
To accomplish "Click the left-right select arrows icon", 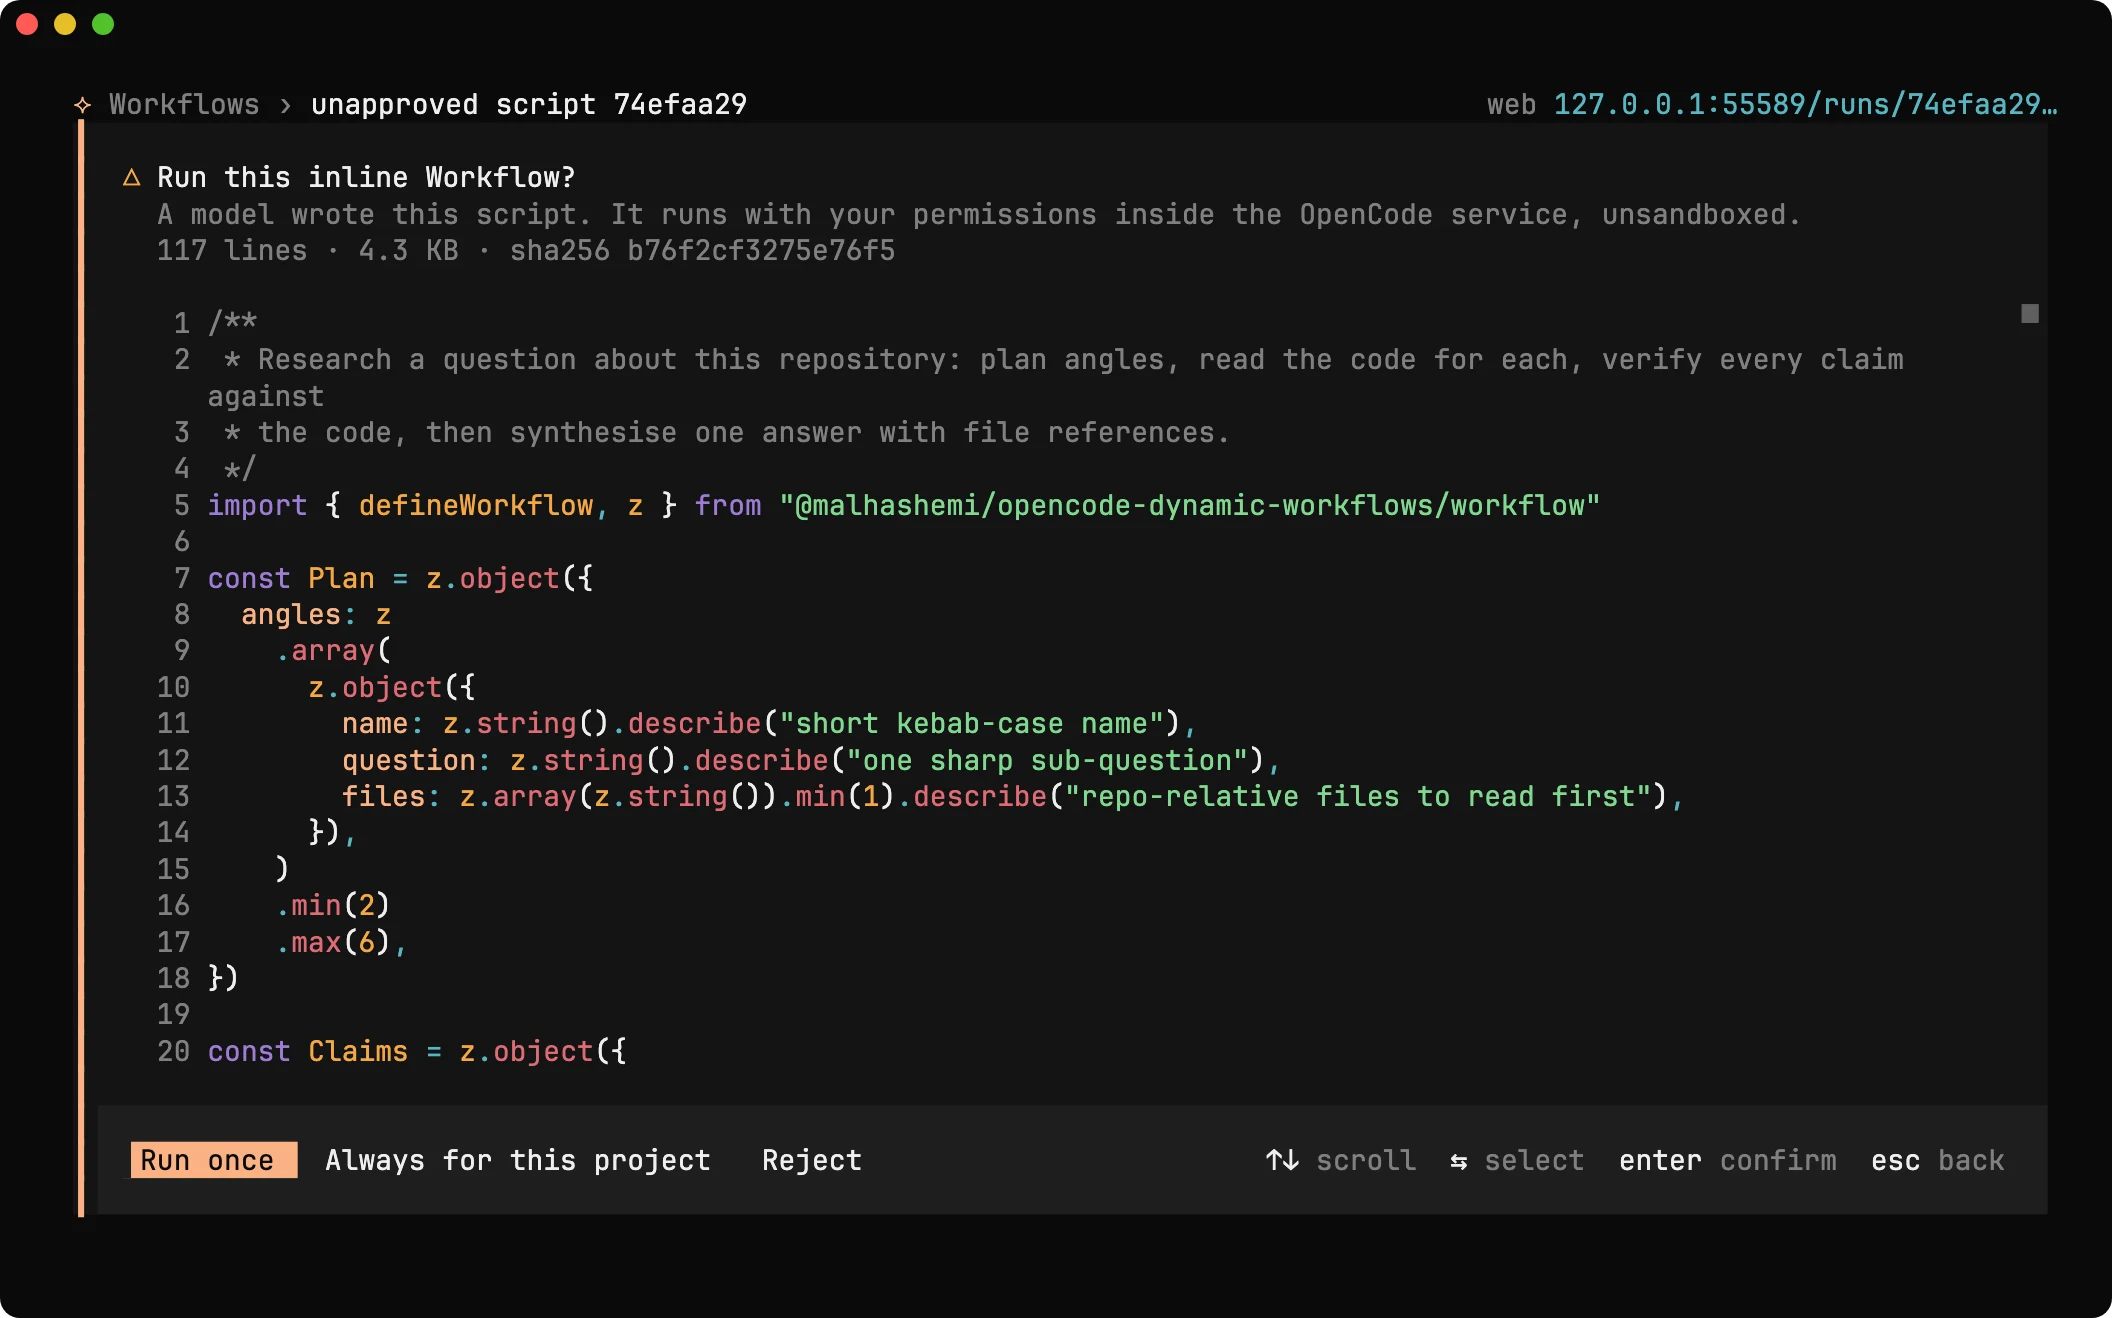I will pyautogui.click(x=1459, y=1161).
